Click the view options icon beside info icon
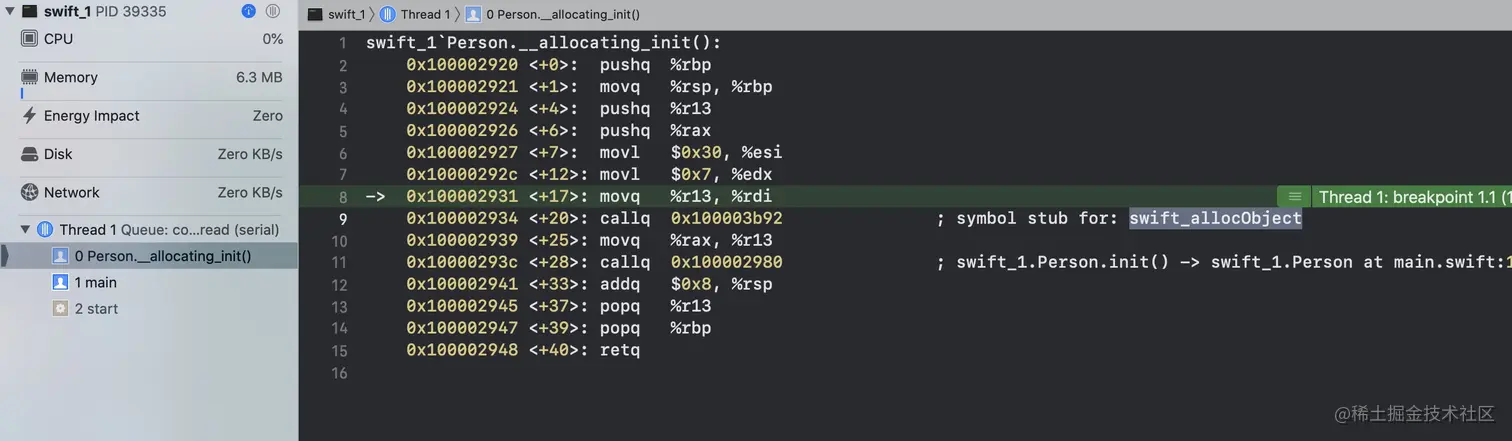The image size is (1512, 441). coord(273,11)
